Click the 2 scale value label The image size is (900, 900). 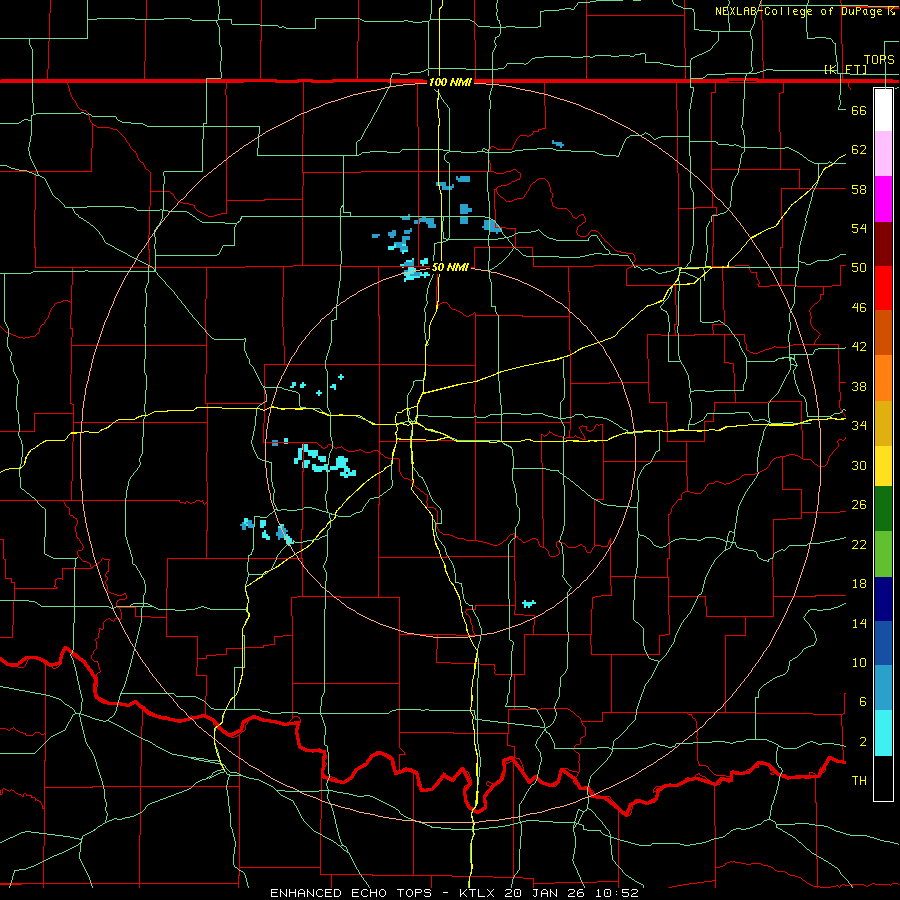862,742
